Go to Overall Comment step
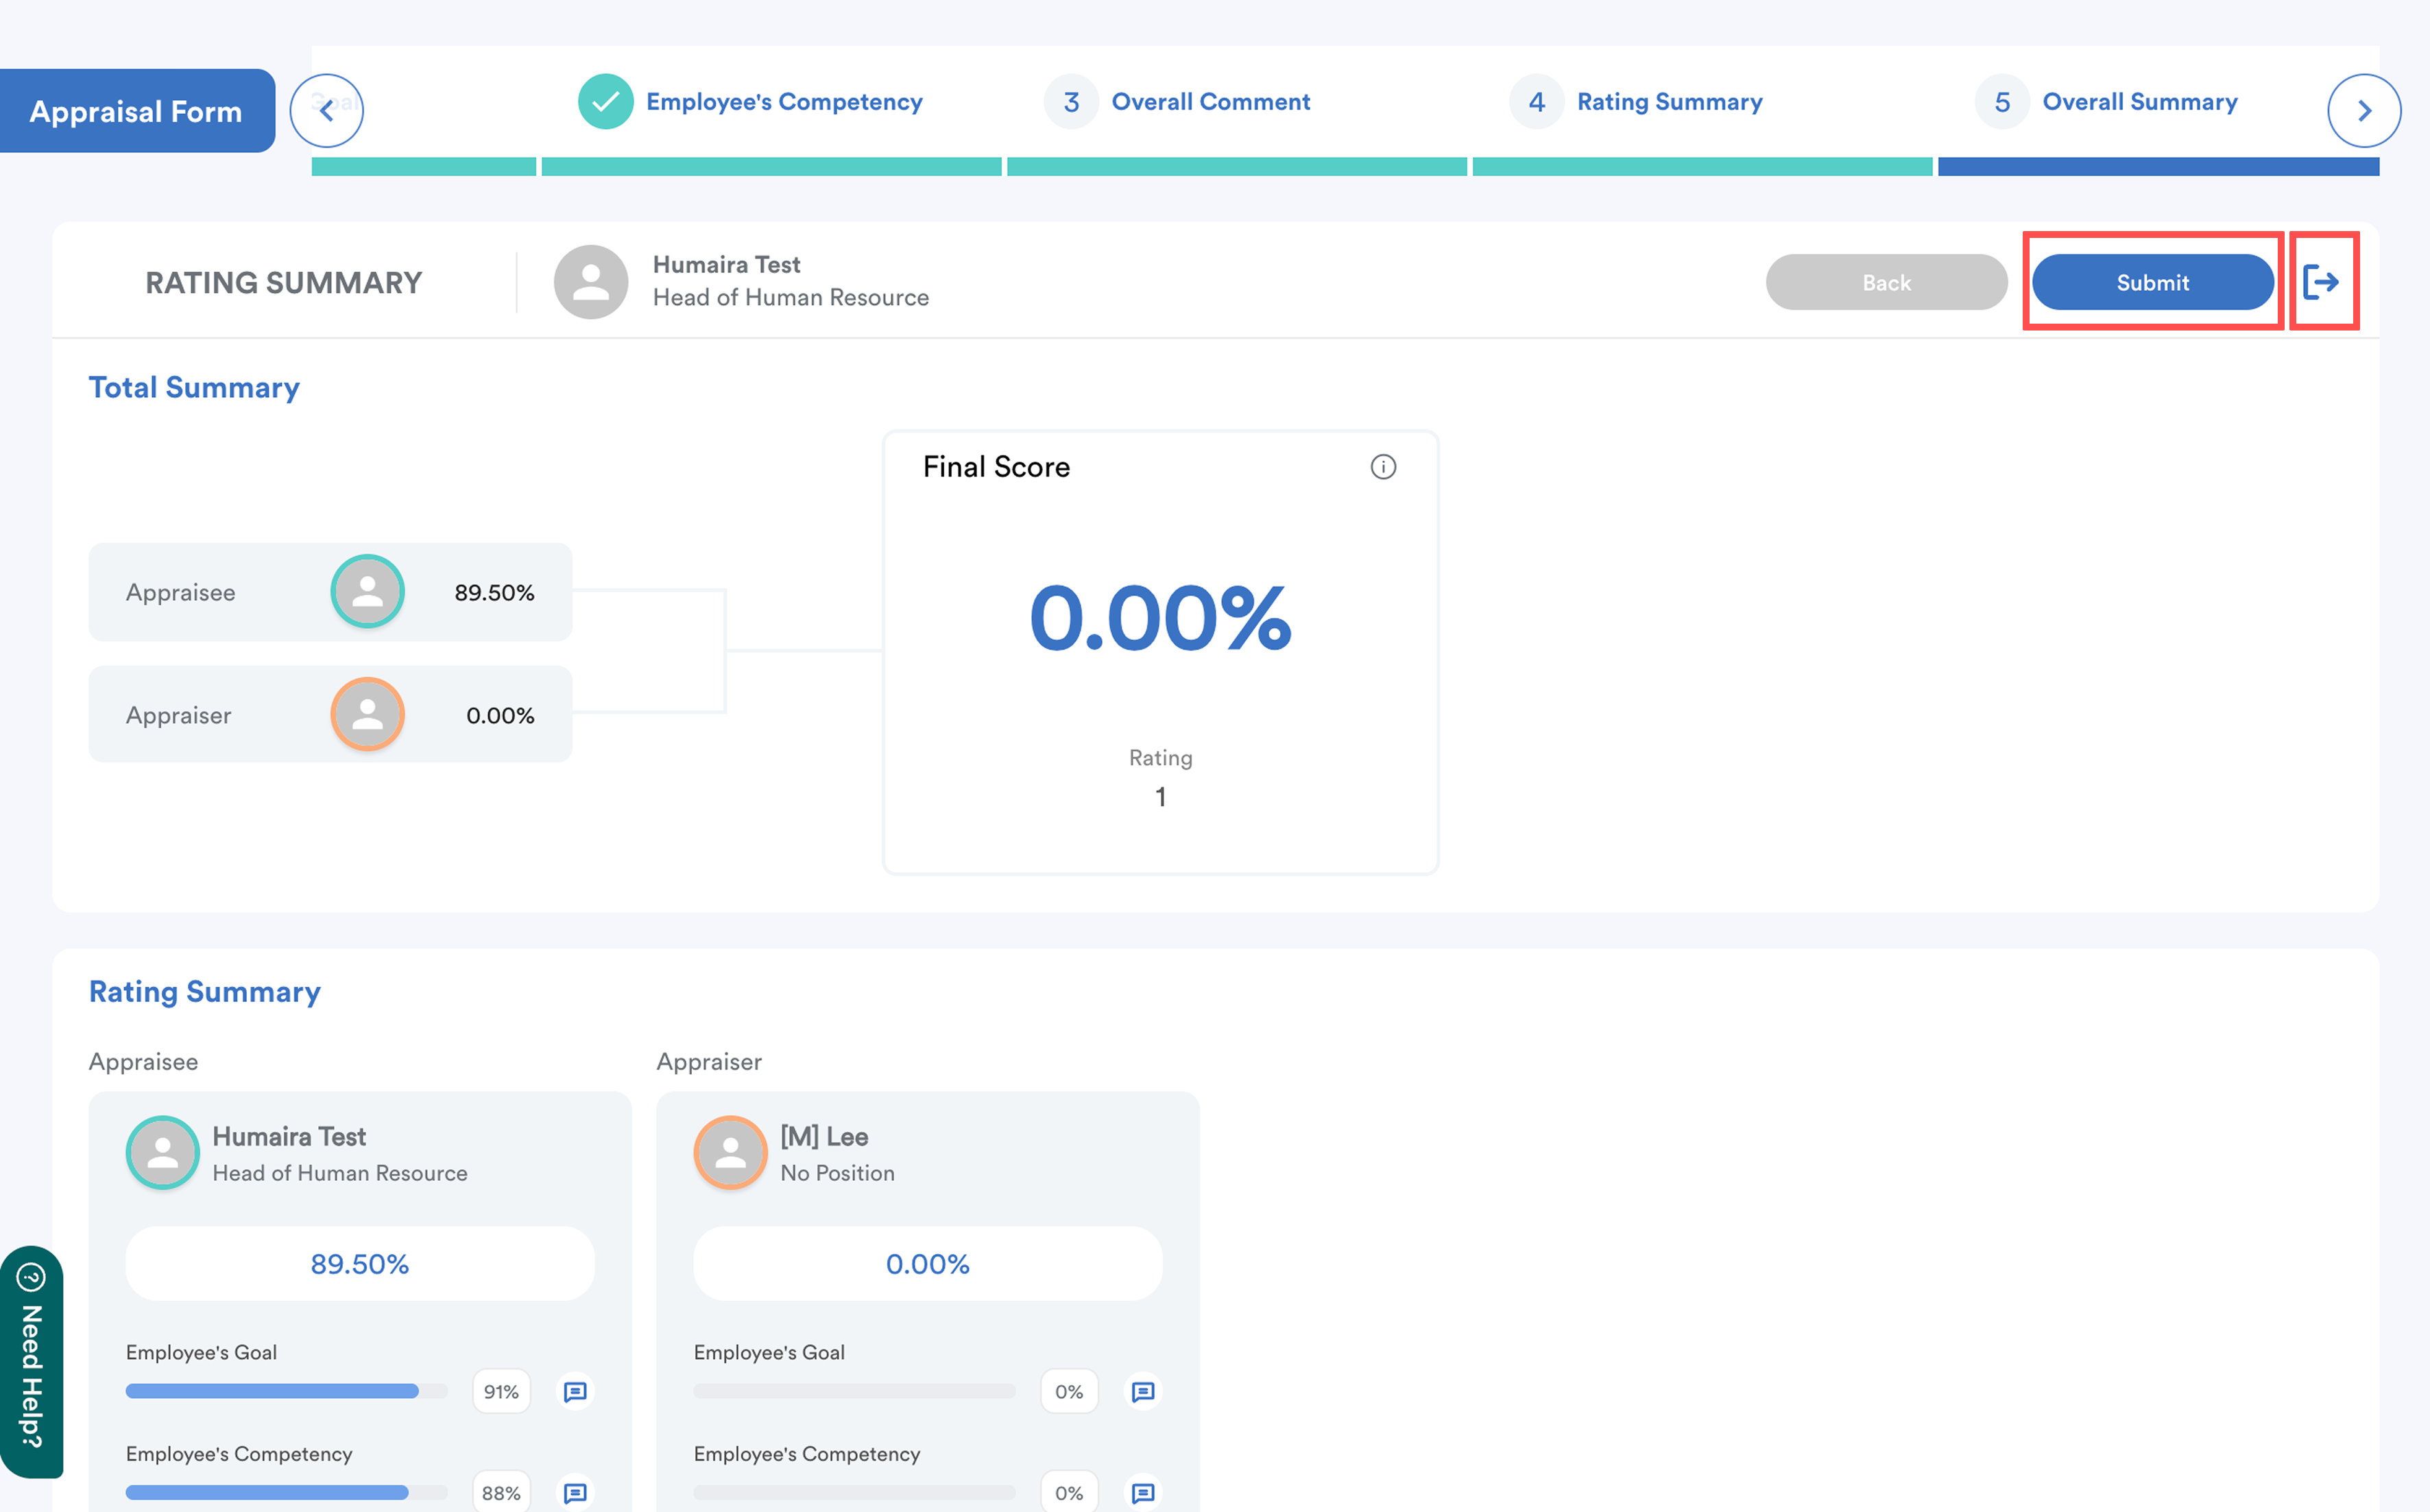The image size is (2430, 1512). click(1210, 102)
